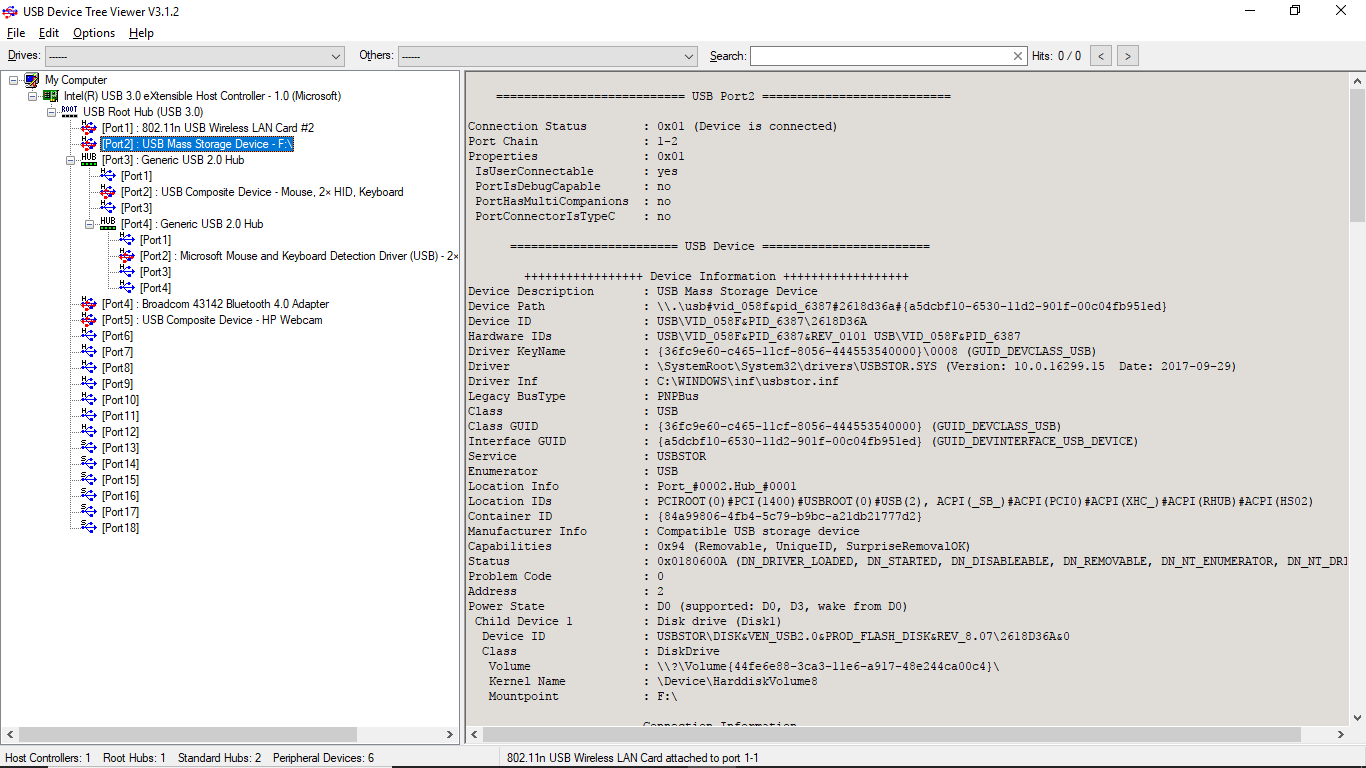Clear the Search field with X
The image size is (1366, 768).
[x=1018, y=56]
